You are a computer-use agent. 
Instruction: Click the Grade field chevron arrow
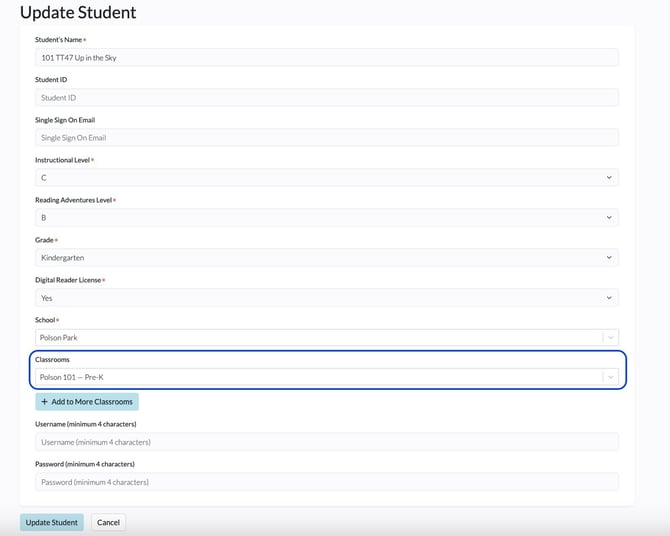point(609,257)
